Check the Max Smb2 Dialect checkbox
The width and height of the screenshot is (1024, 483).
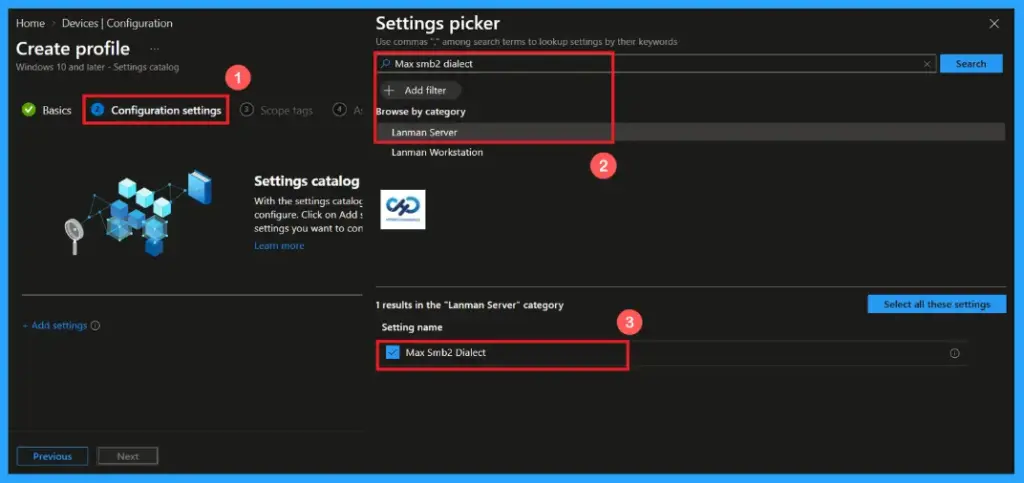pyautogui.click(x=392, y=353)
